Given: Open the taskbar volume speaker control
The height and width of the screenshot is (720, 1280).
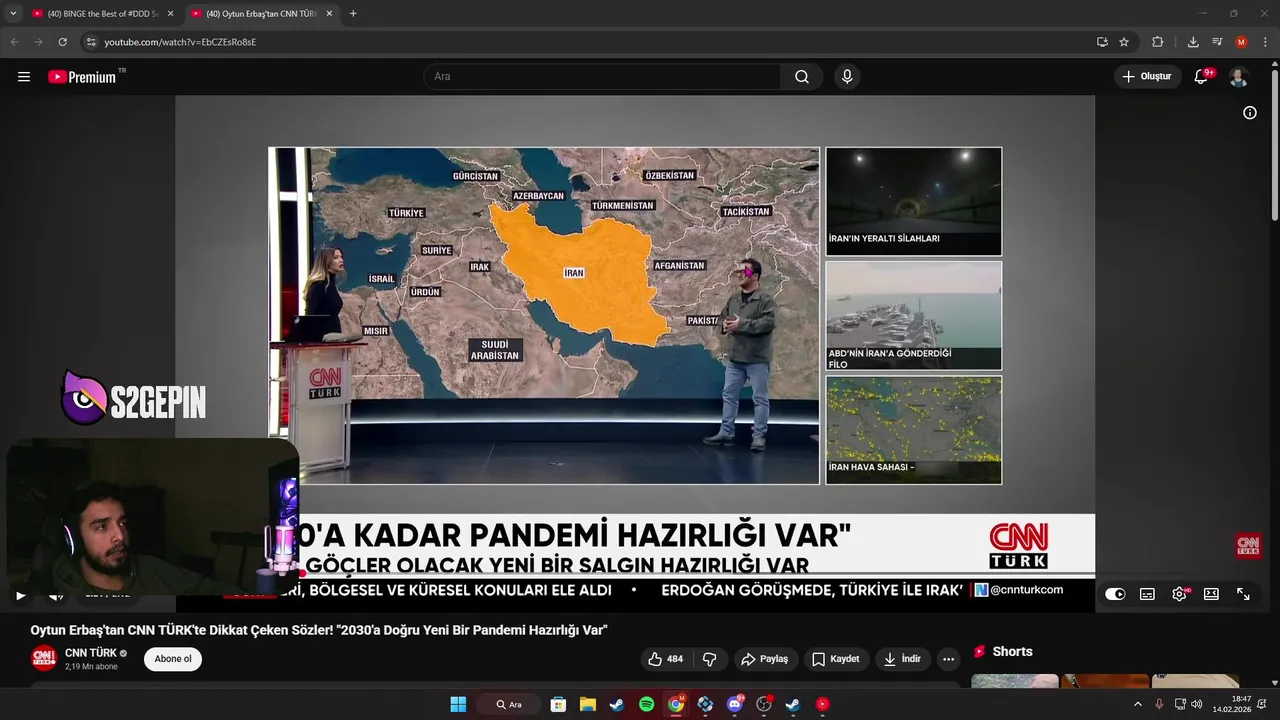Looking at the screenshot, I should tap(1197, 704).
